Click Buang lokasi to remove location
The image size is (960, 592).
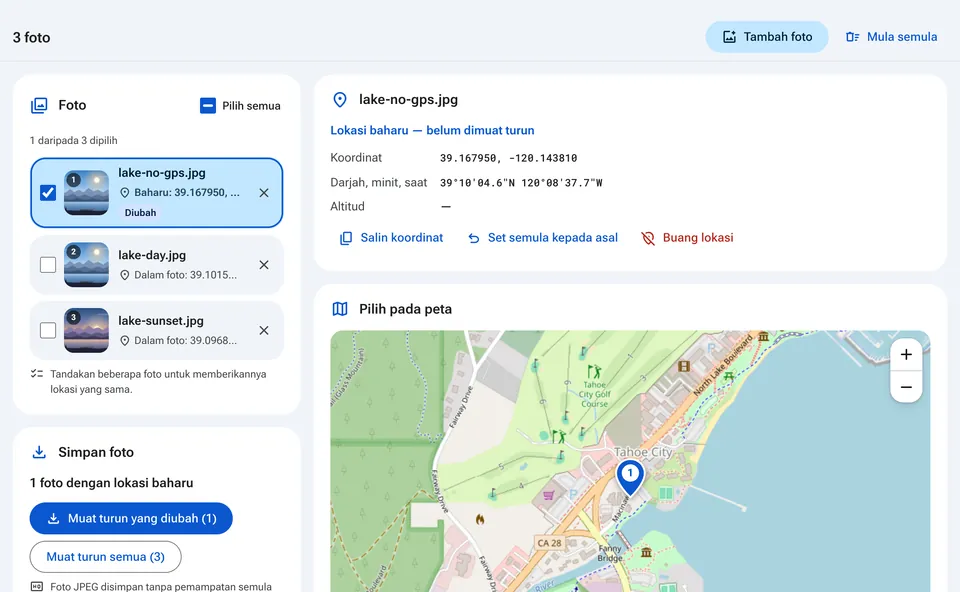pyautogui.click(x=687, y=238)
